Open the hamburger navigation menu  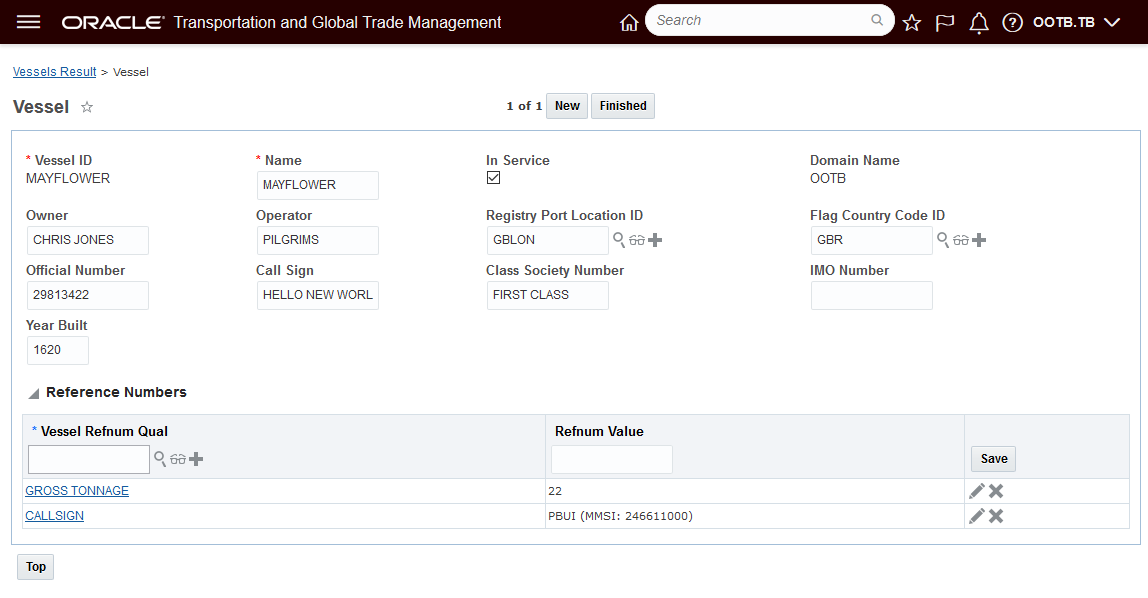click(29, 22)
